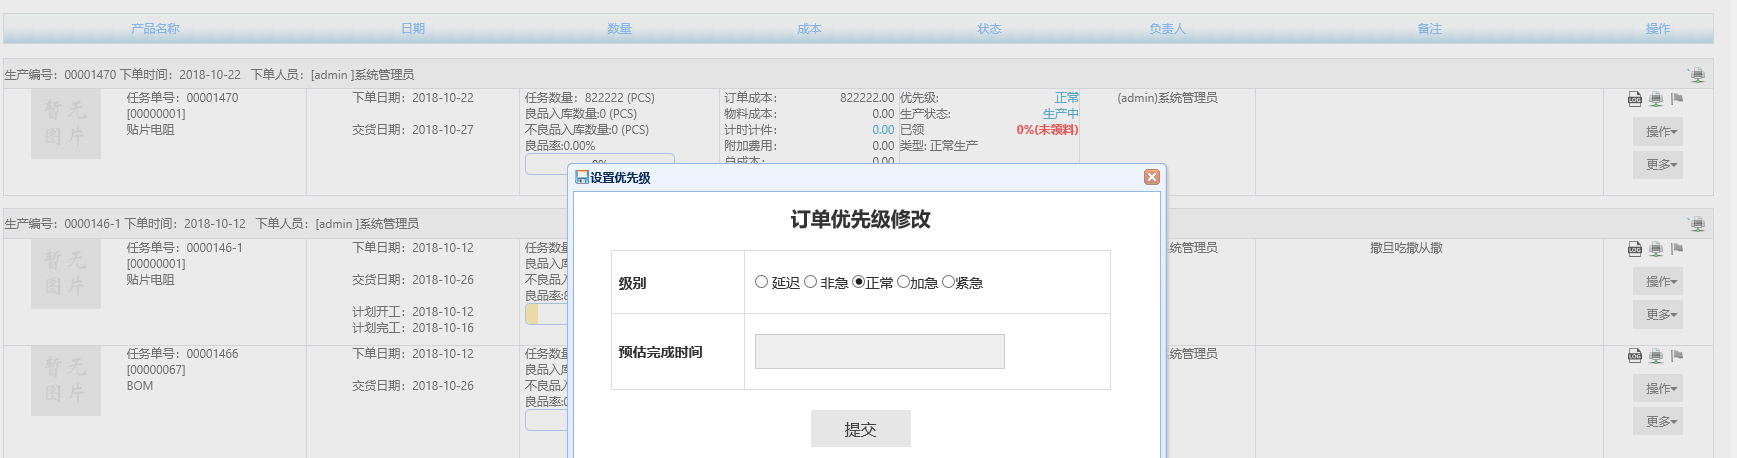Open the LOG icon for order 0000146-1
Image resolution: width=1737 pixels, height=458 pixels.
tap(1635, 249)
